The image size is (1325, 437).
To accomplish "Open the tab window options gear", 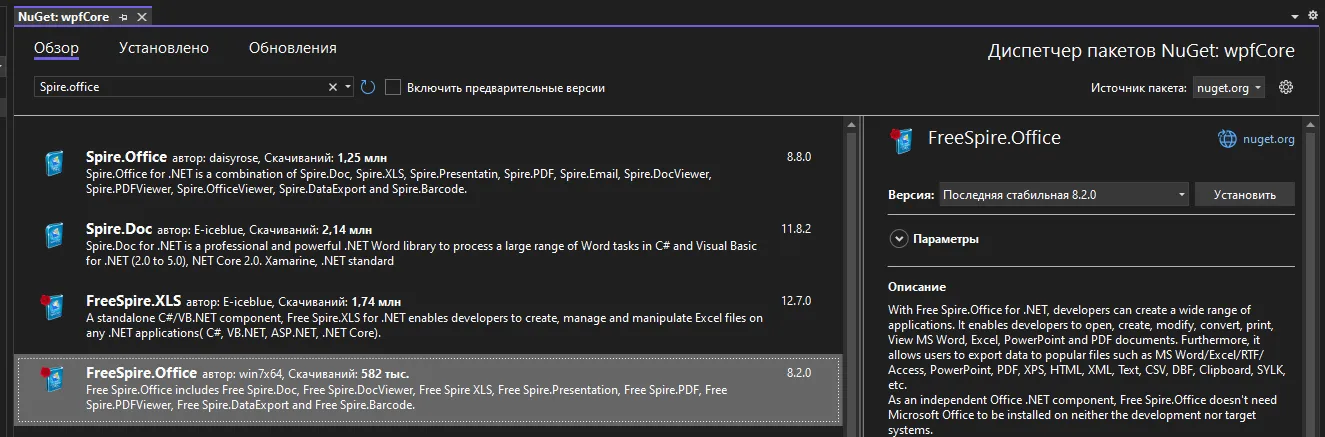I will point(1313,16).
